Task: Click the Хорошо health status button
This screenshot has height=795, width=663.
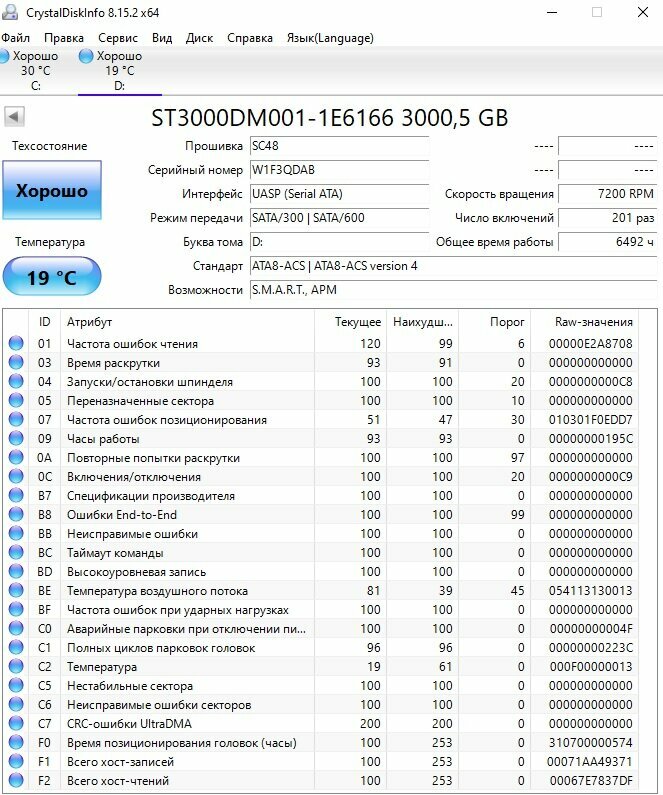Action: pyautogui.click(x=52, y=190)
